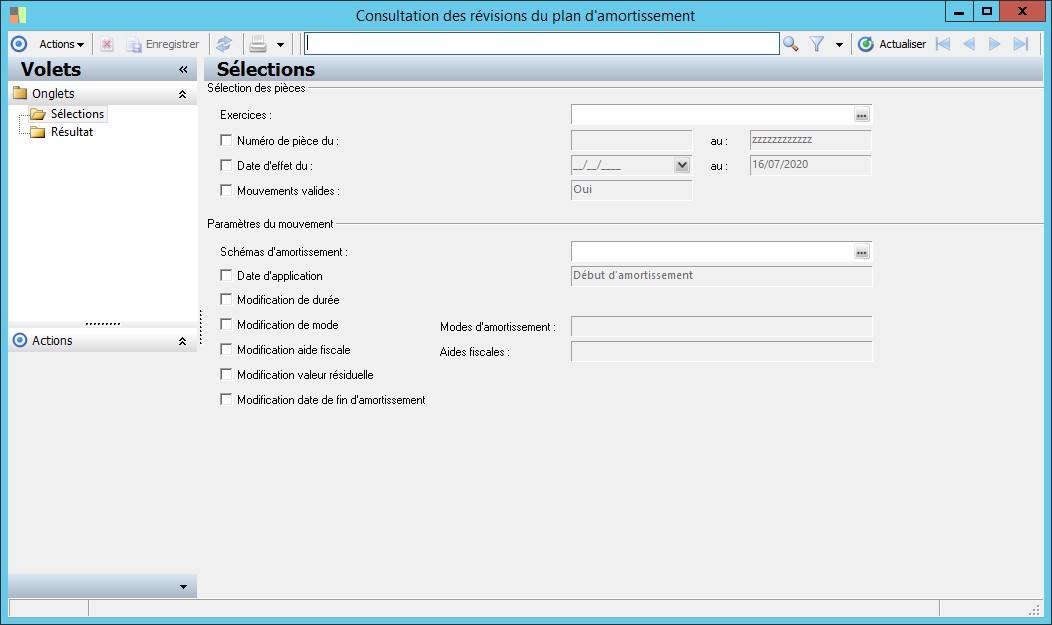1052x625 pixels.
Task: Enable Modification de durée checkbox
Action: pos(226,300)
